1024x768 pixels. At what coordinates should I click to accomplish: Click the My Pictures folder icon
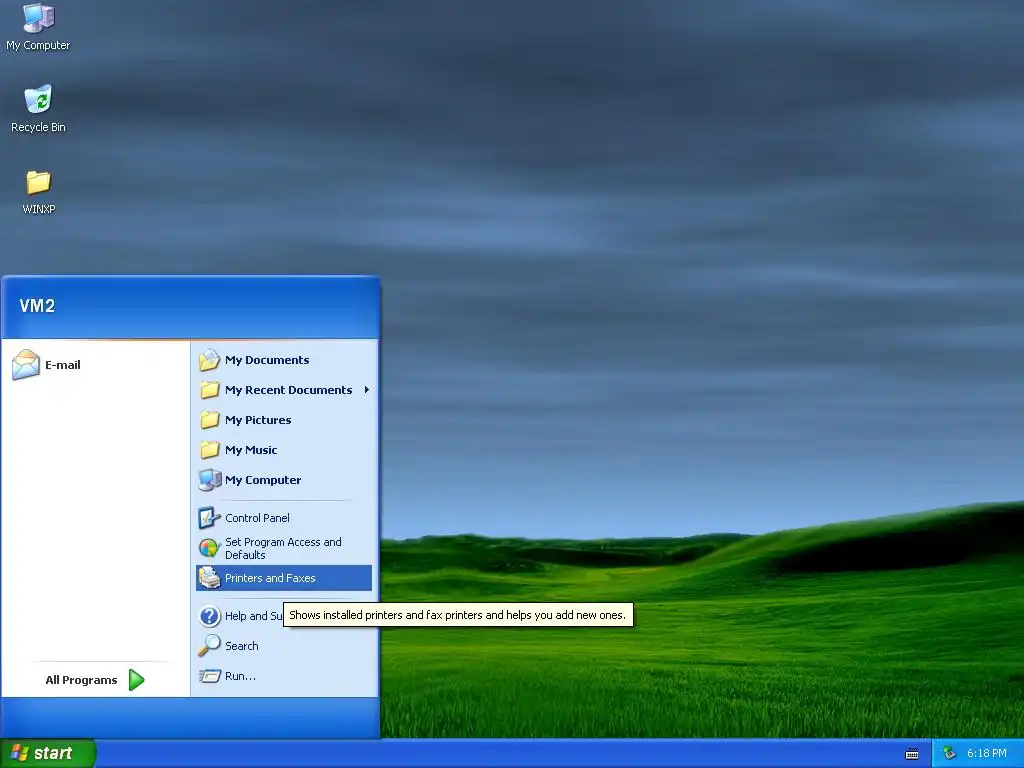click(210, 420)
